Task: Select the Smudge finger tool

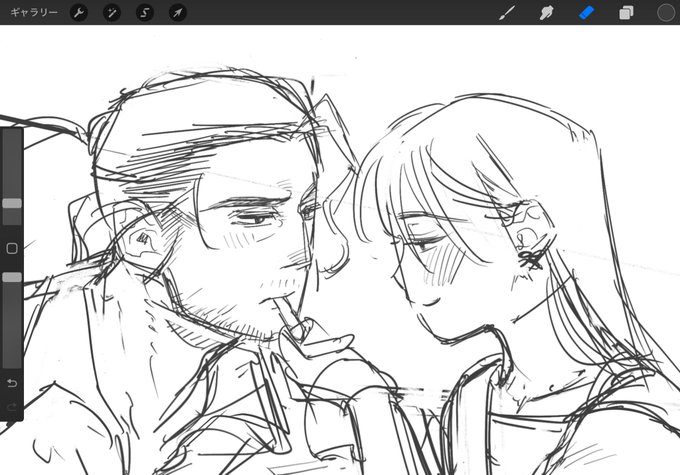Action: [546, 13]
